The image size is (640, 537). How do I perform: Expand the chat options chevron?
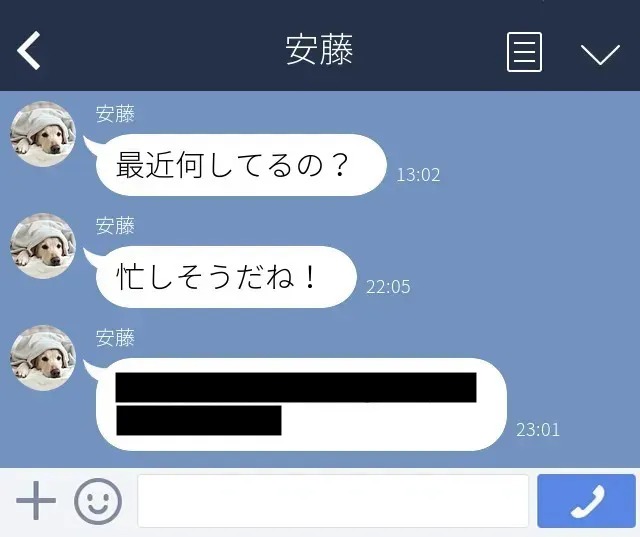[x=600, y=54]
